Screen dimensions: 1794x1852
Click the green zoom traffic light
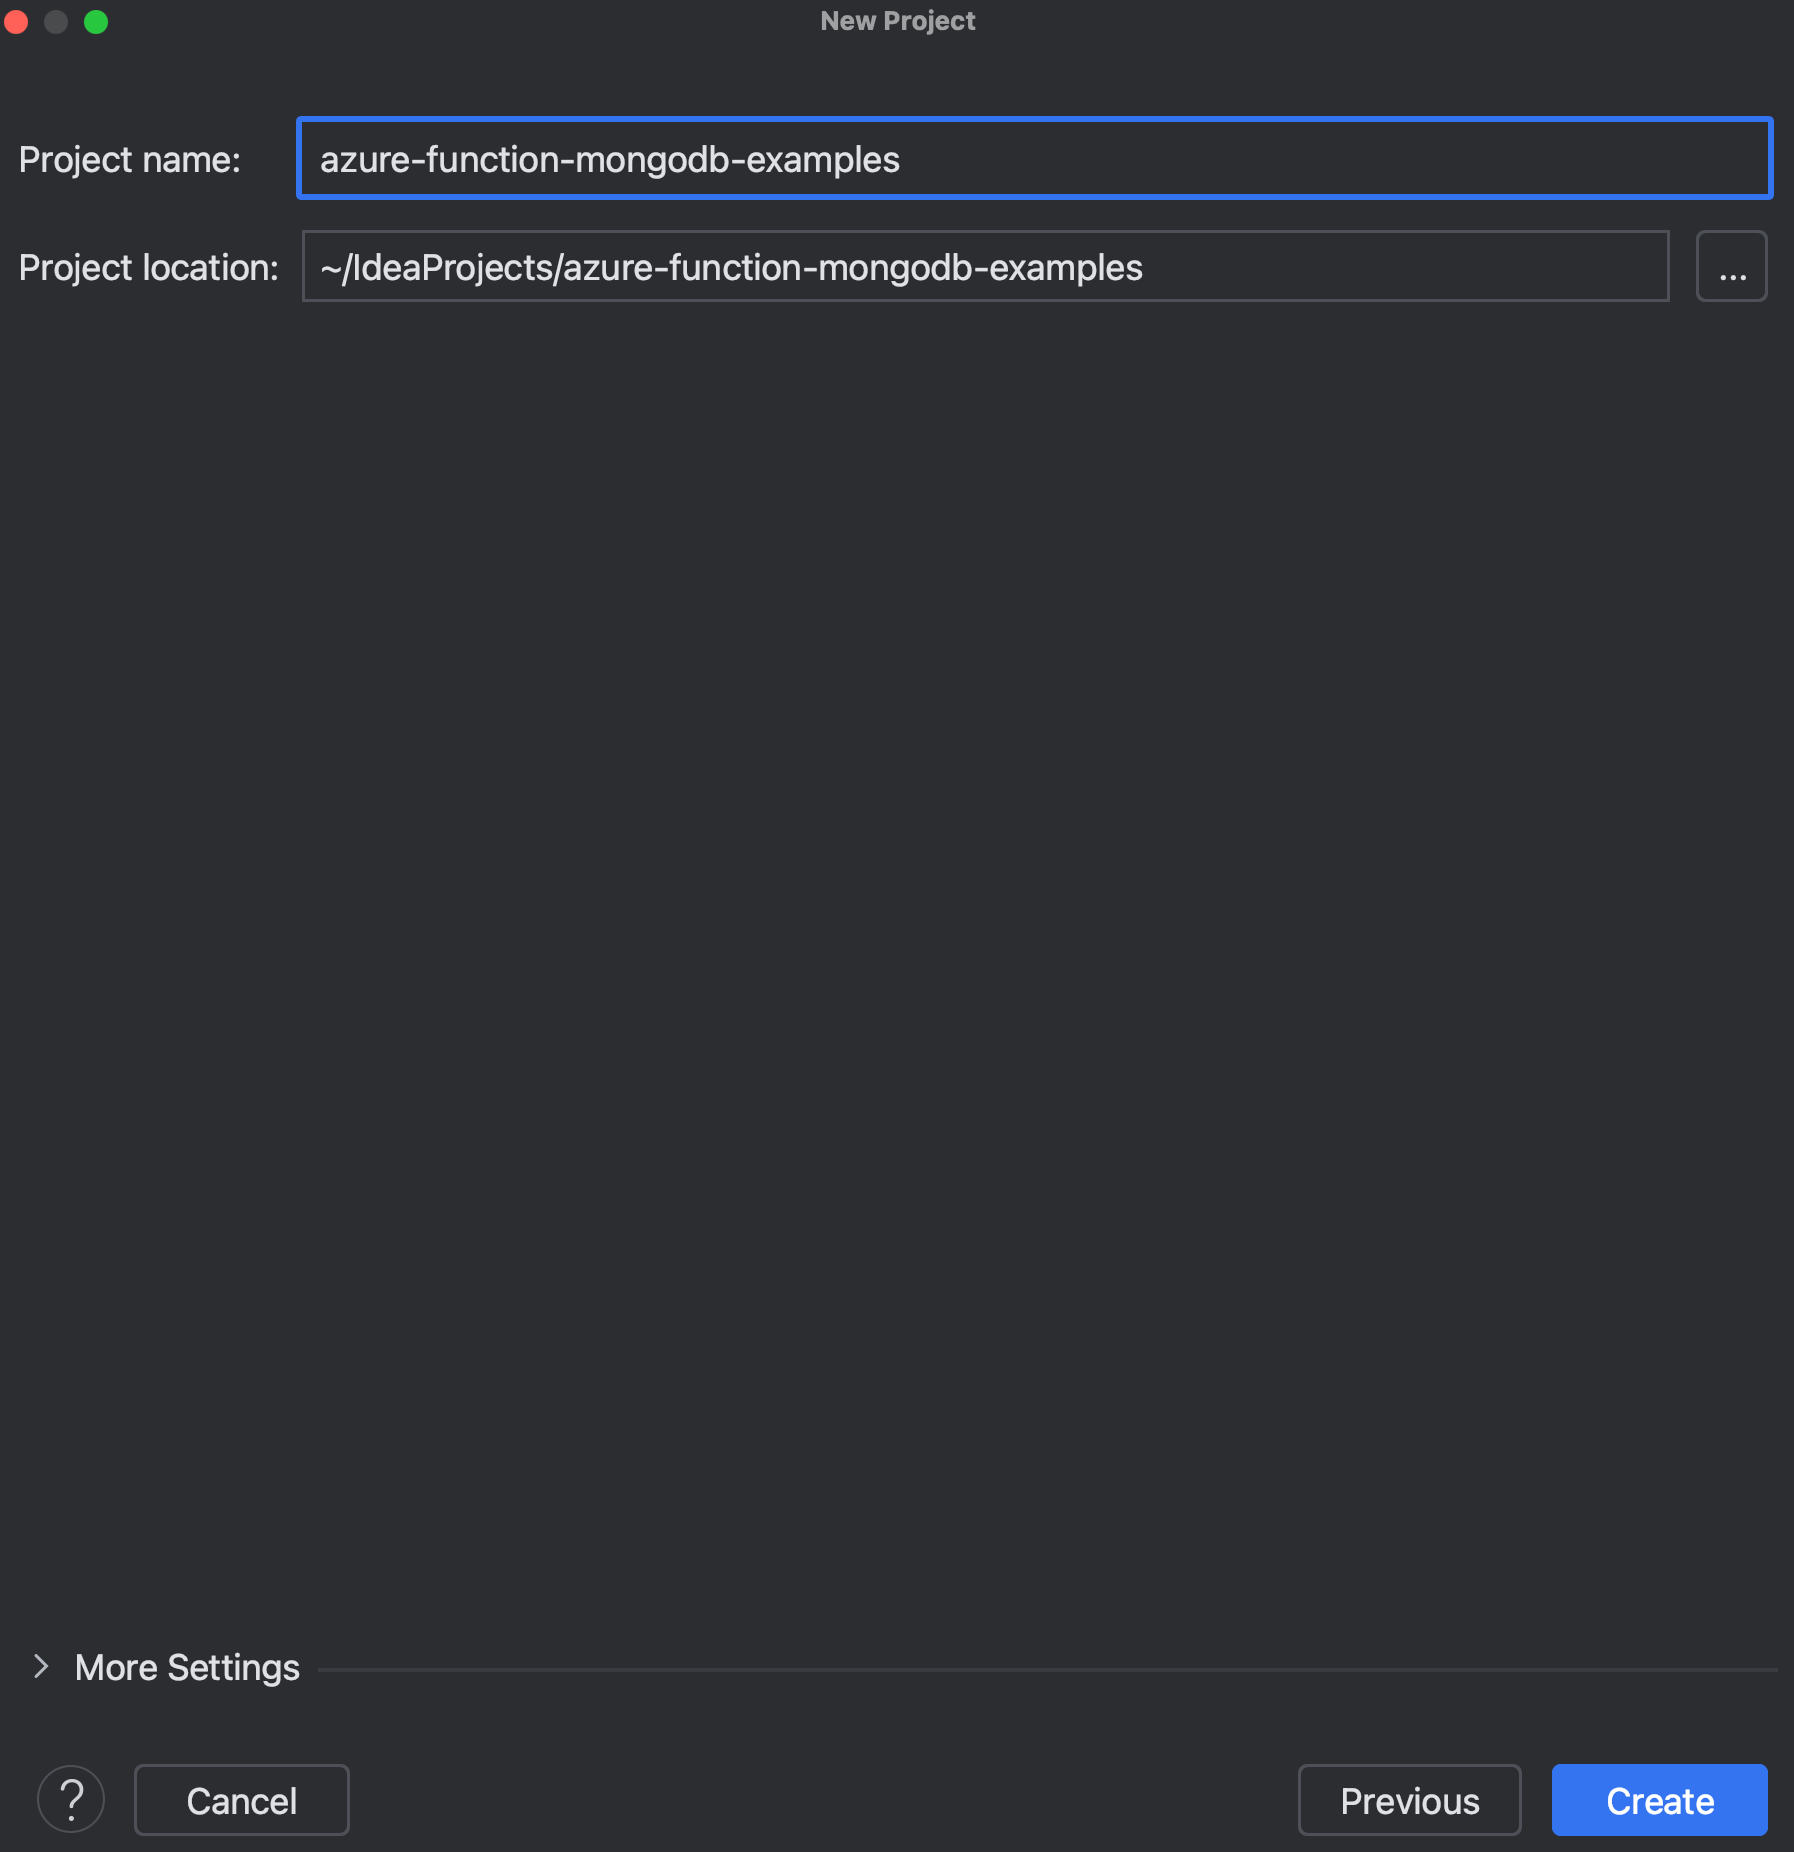click(96, 21)
